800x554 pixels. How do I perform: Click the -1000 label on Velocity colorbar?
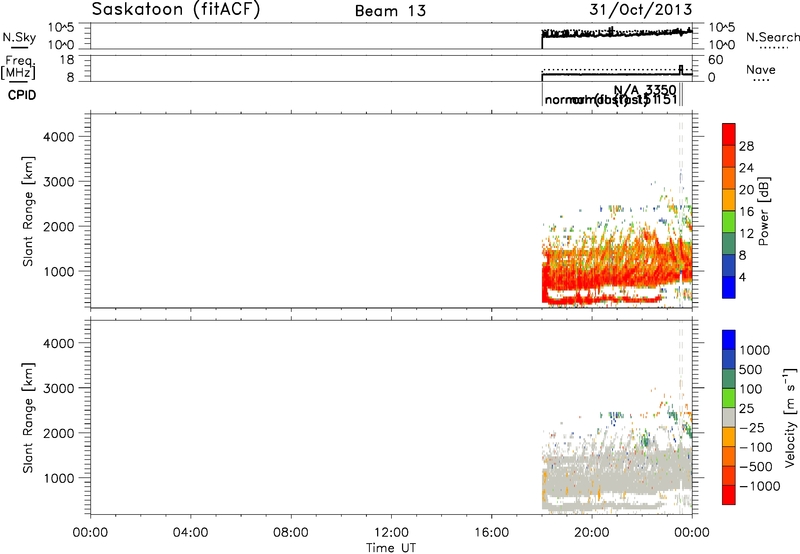click(x=759, y=486)
